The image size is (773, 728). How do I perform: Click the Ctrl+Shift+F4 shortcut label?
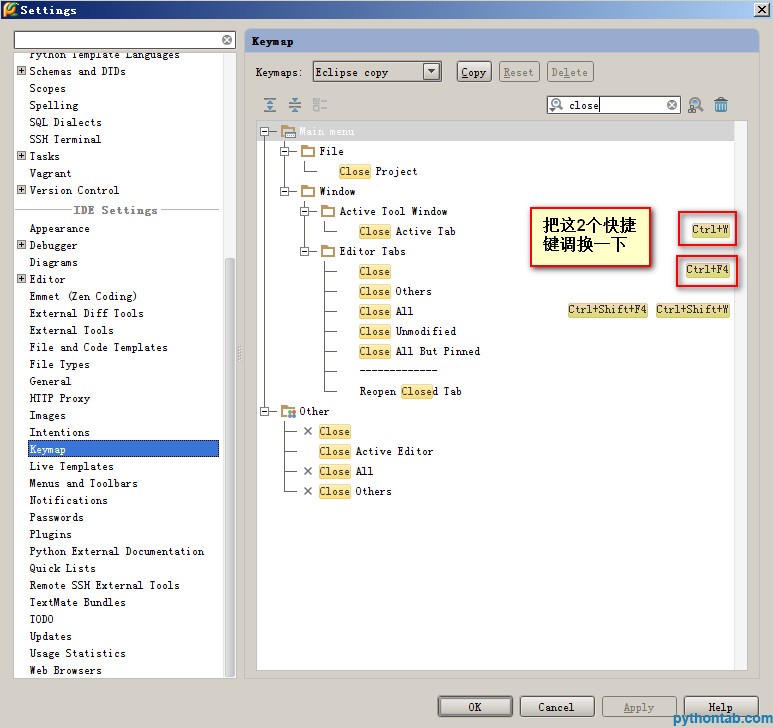(607, 310)
